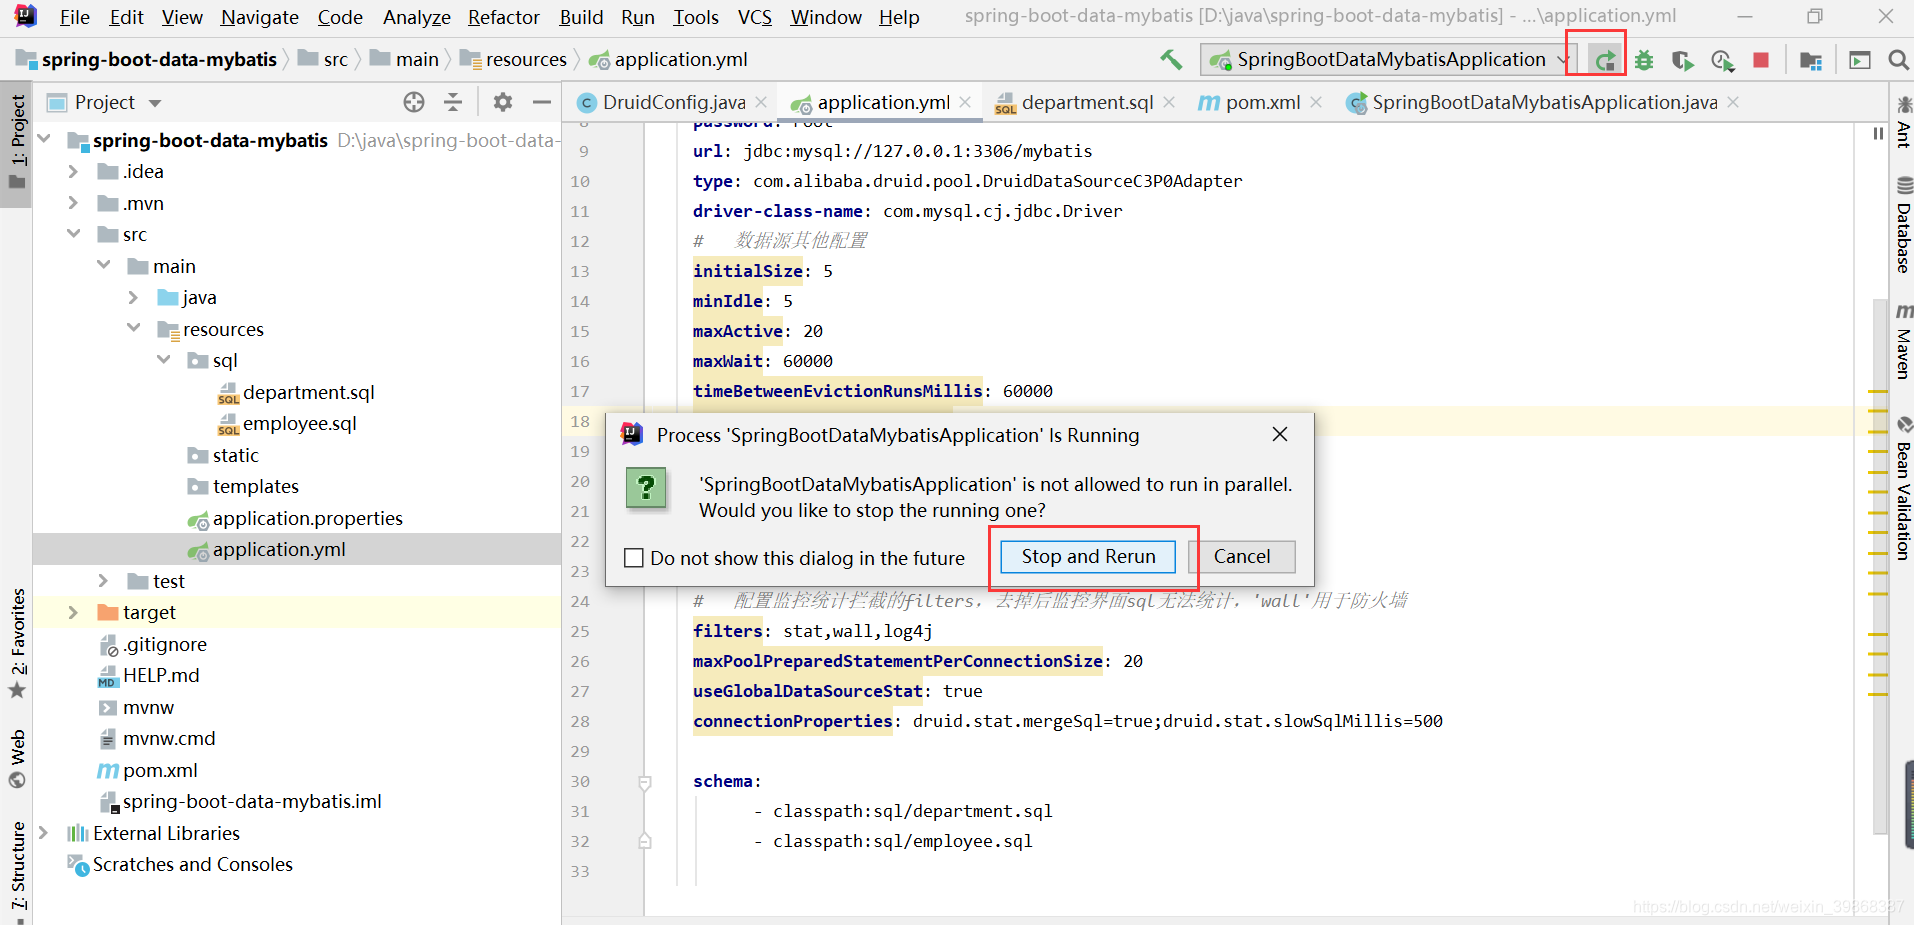Open the Ant tool window
1914x925 pixels.
point(1903,122)
